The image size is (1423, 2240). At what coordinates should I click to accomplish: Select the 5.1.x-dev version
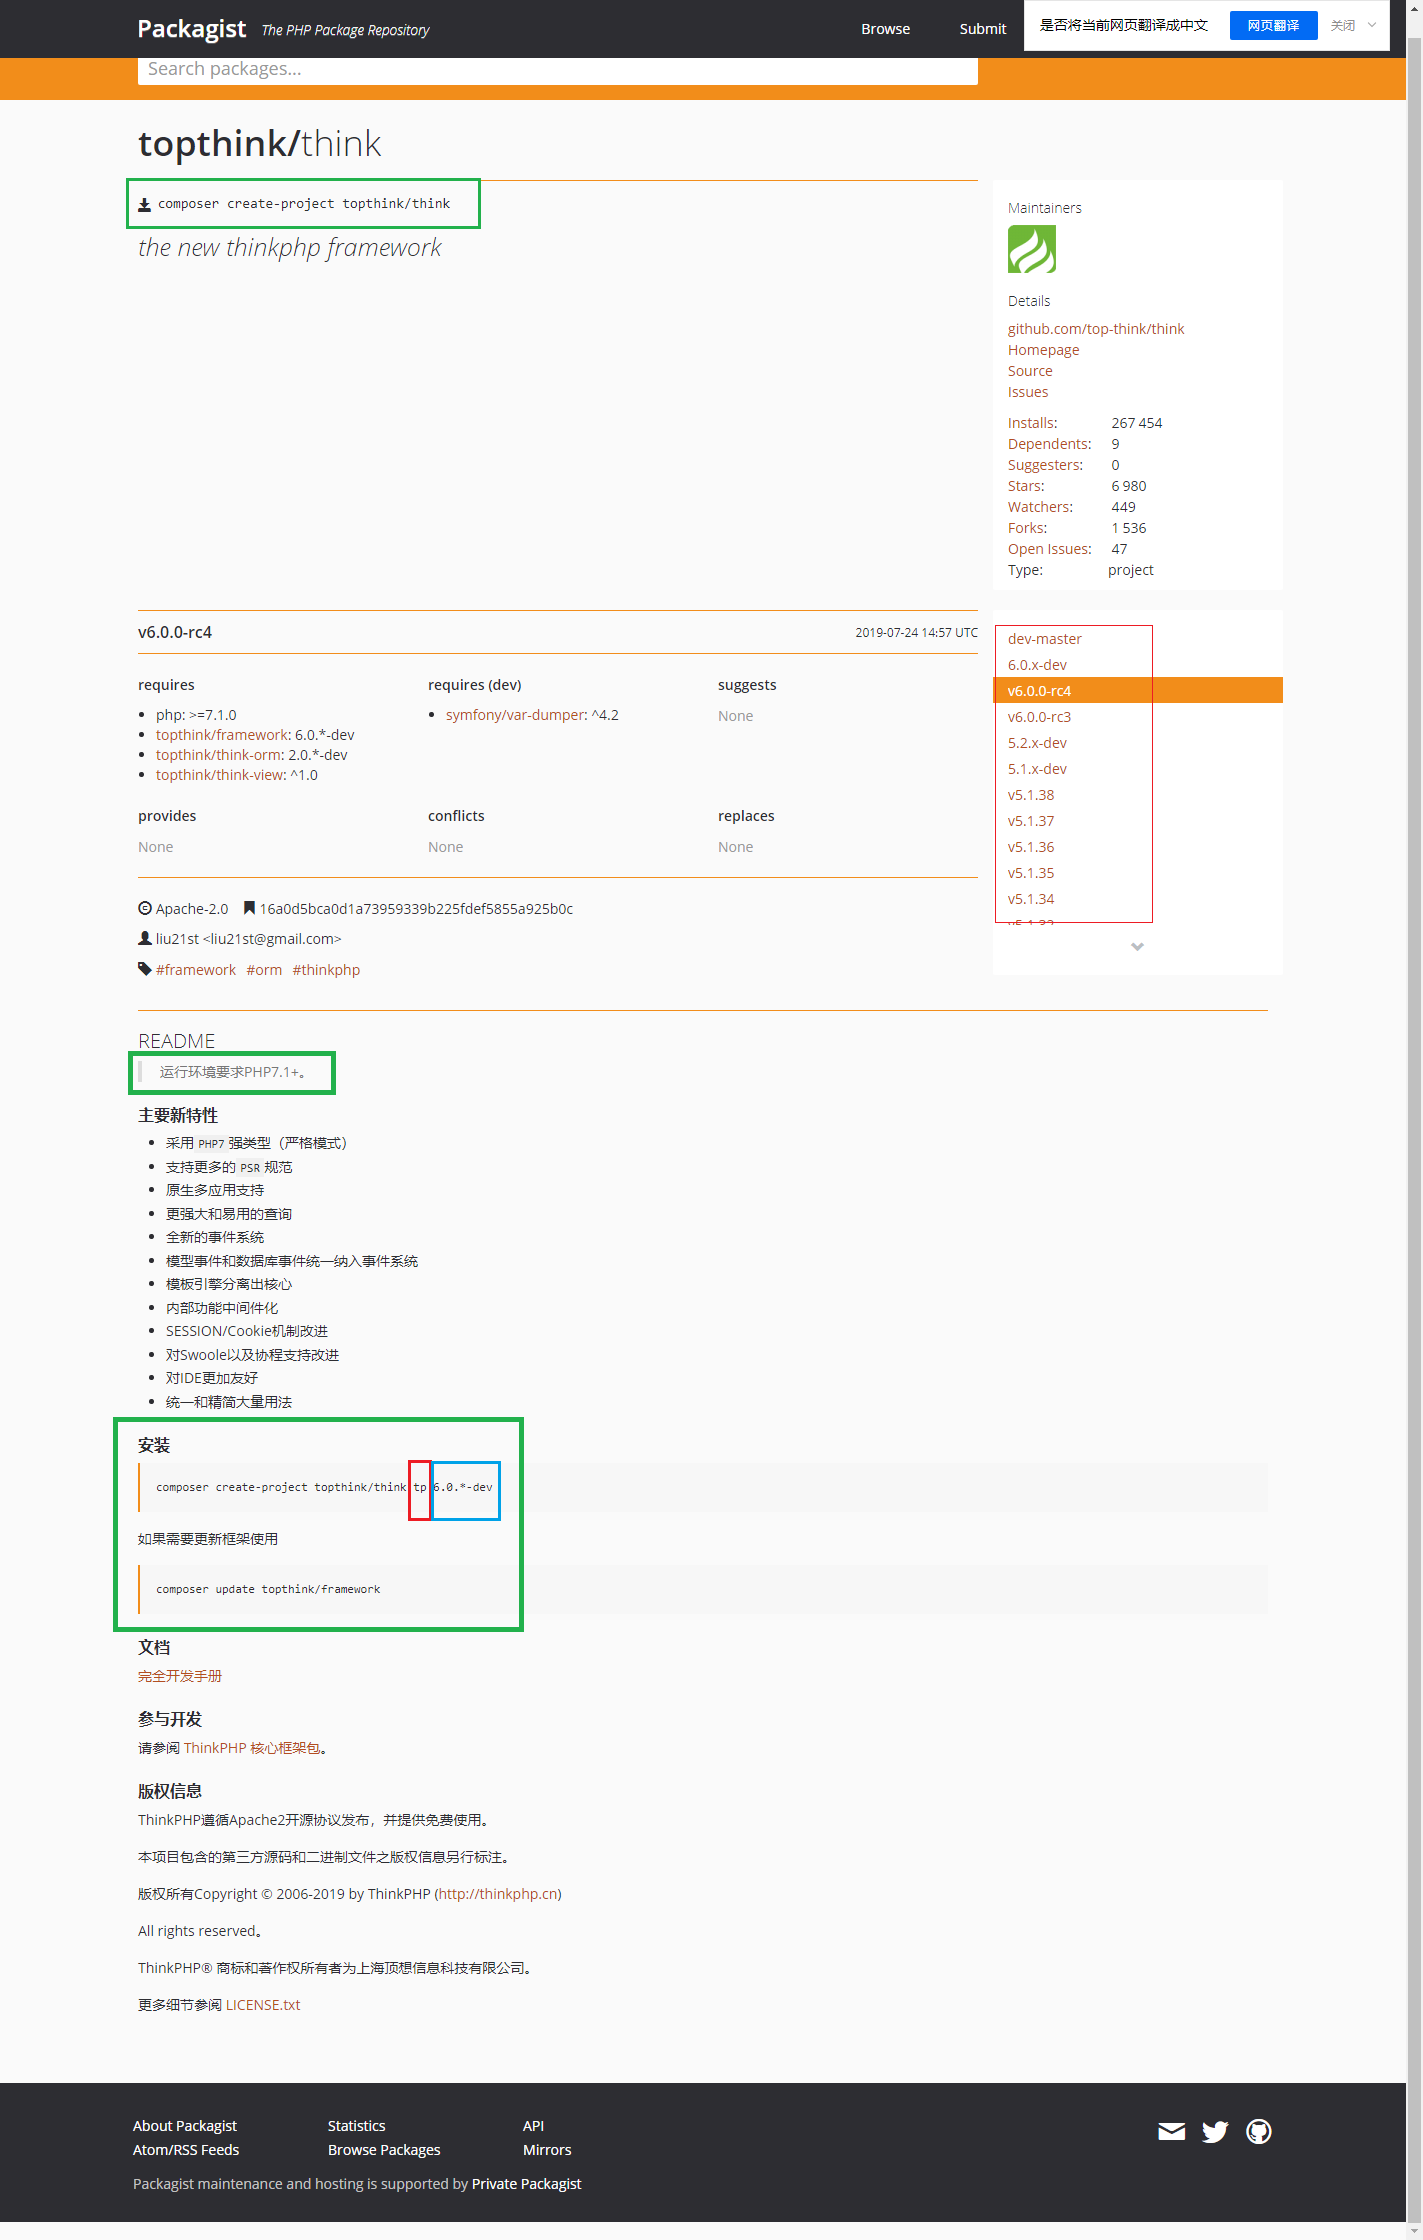(1037, 769)
